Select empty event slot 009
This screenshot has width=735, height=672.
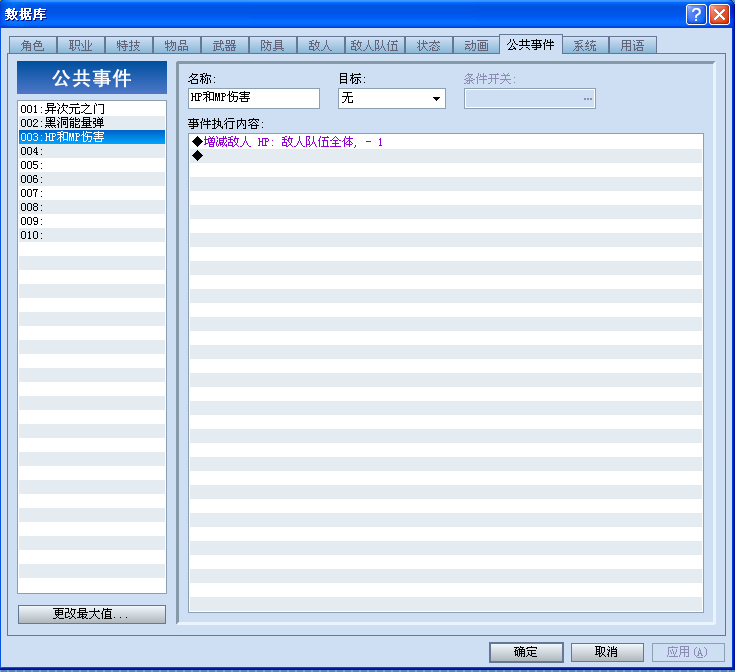(x=92, y=221)
